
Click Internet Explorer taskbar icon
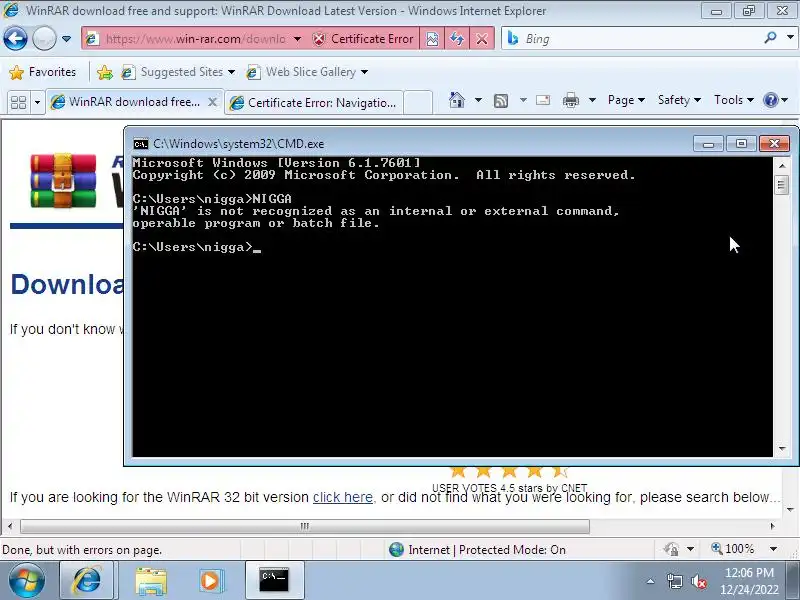click(x=86, y=581)
